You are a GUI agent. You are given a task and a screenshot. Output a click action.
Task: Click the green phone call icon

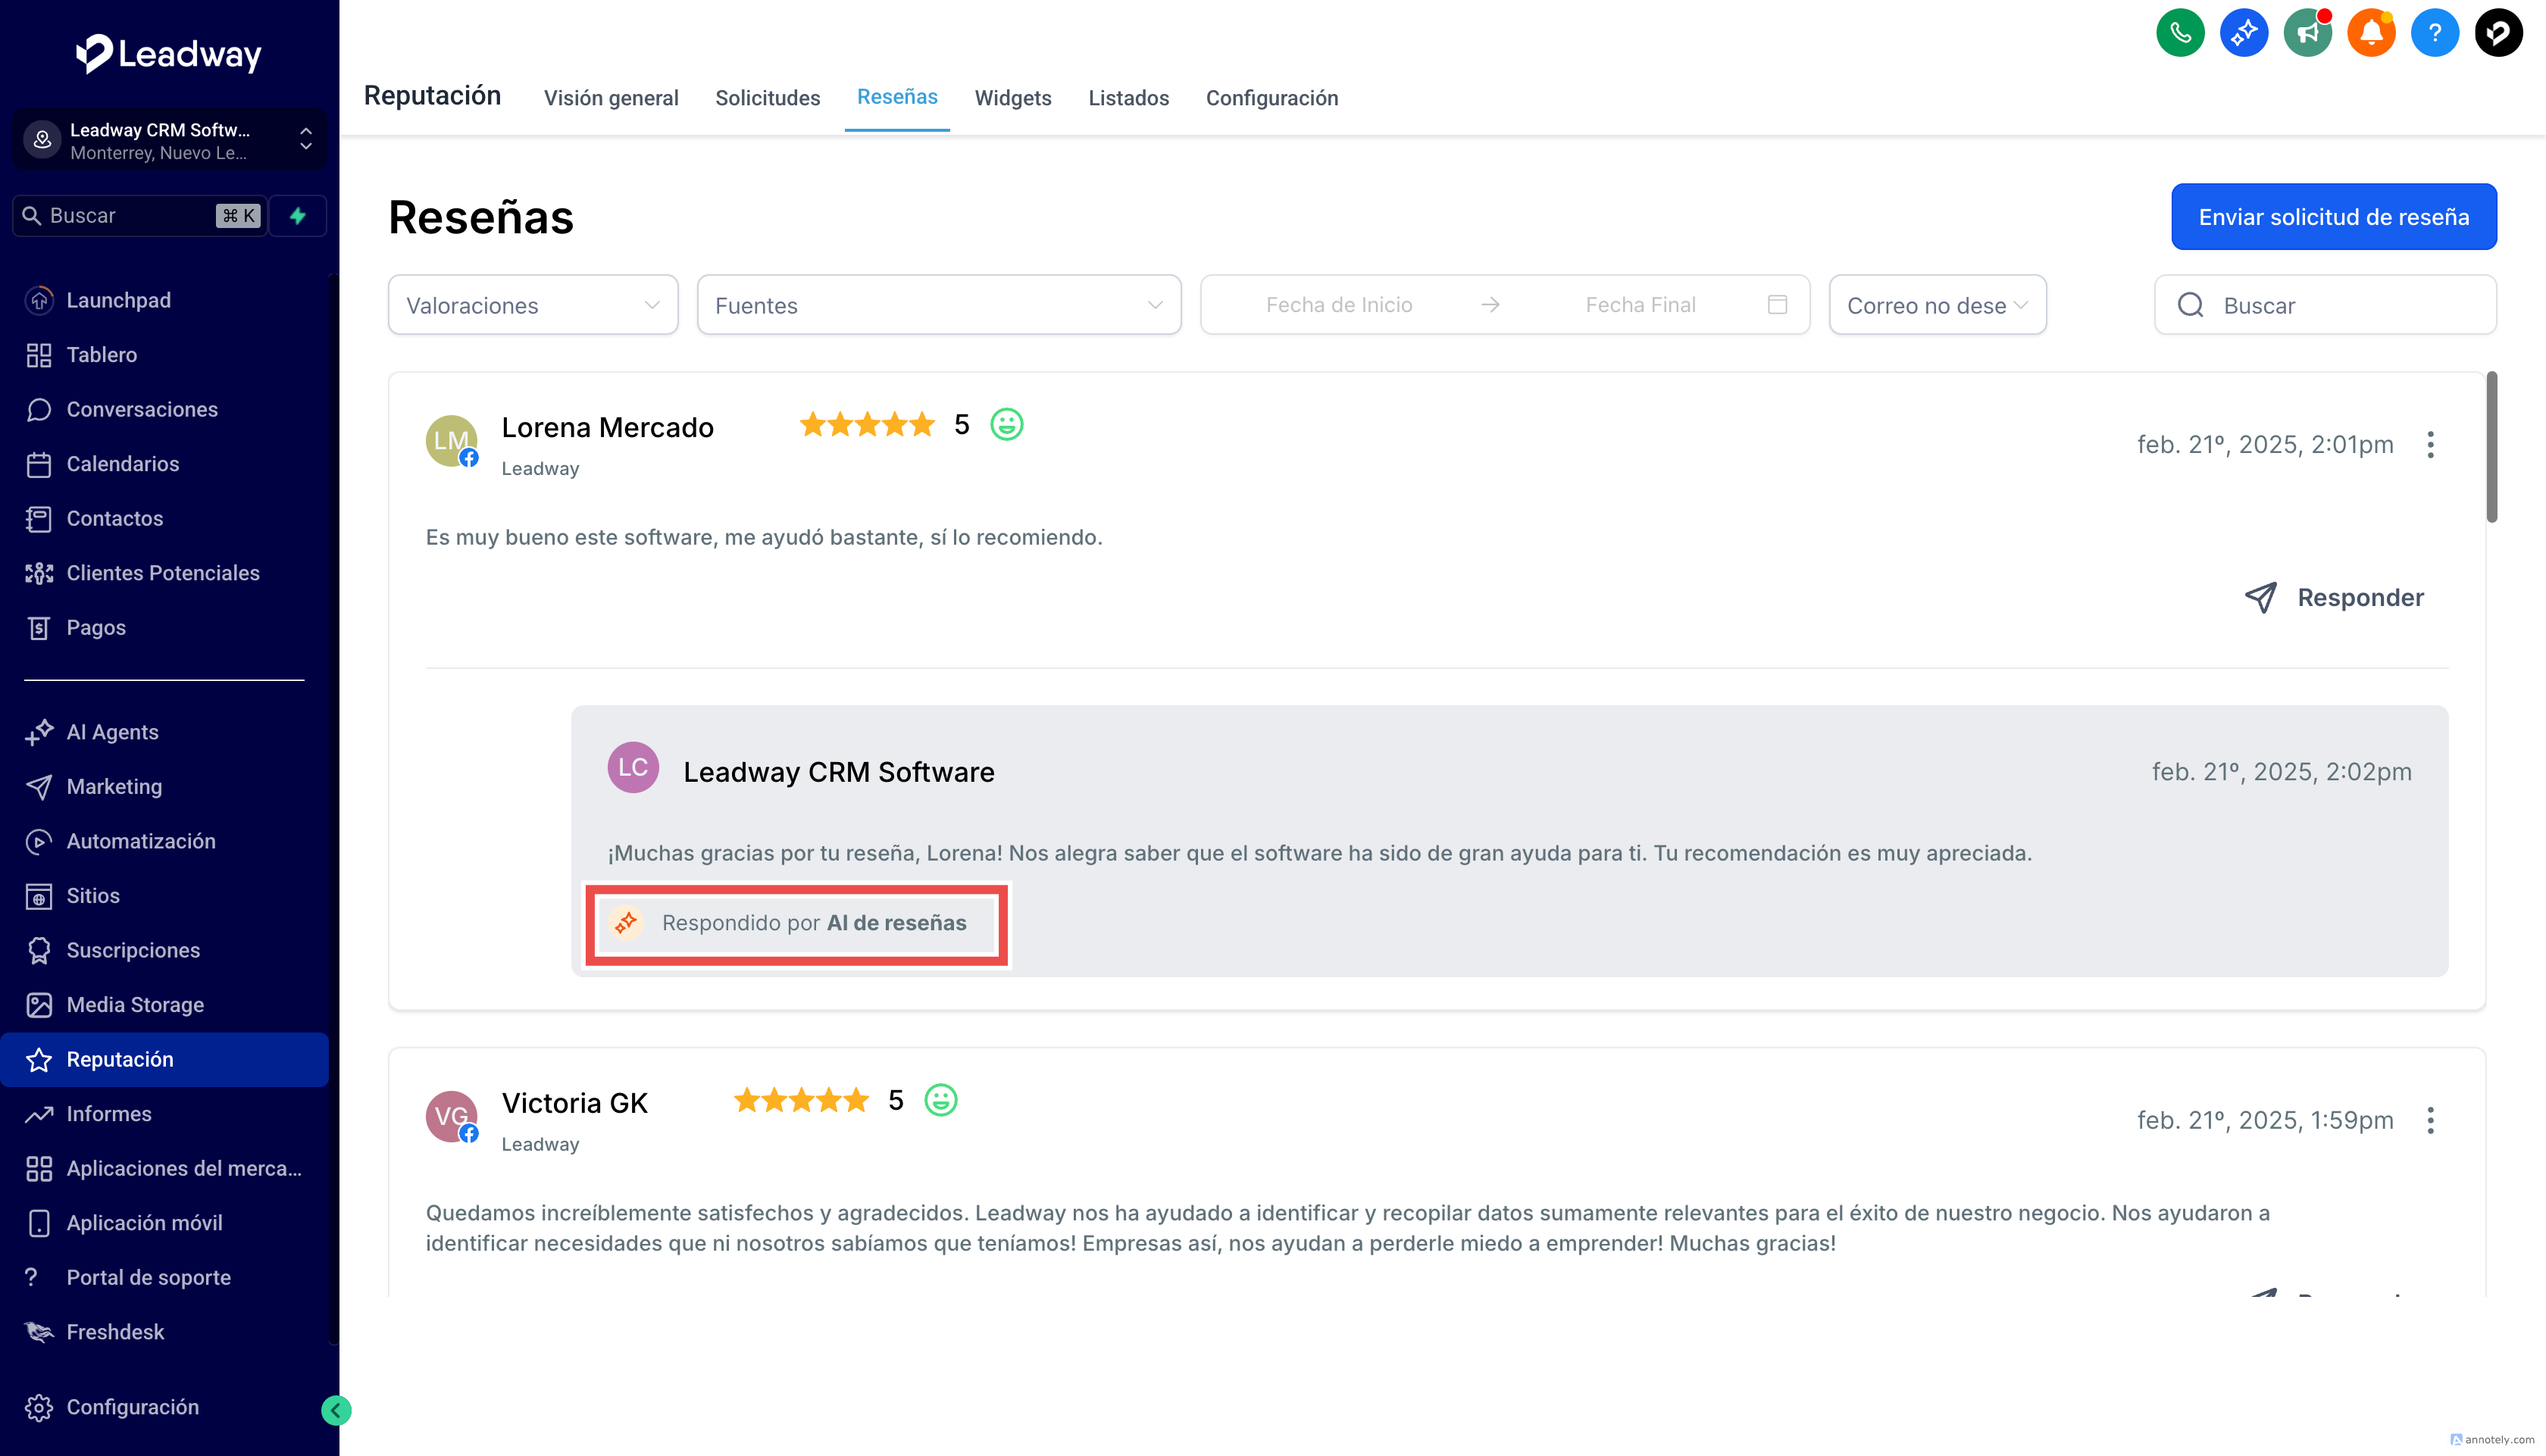2180,34
